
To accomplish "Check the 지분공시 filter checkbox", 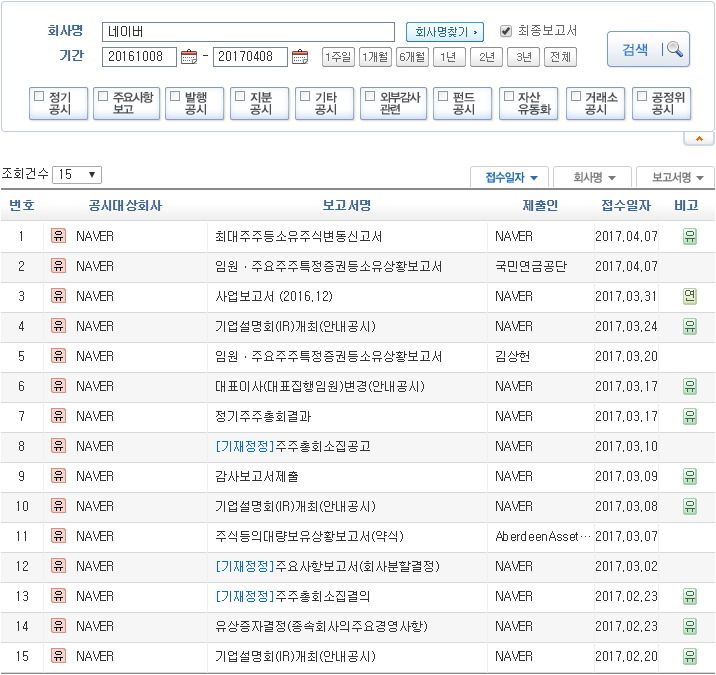I will click(240, 96).
